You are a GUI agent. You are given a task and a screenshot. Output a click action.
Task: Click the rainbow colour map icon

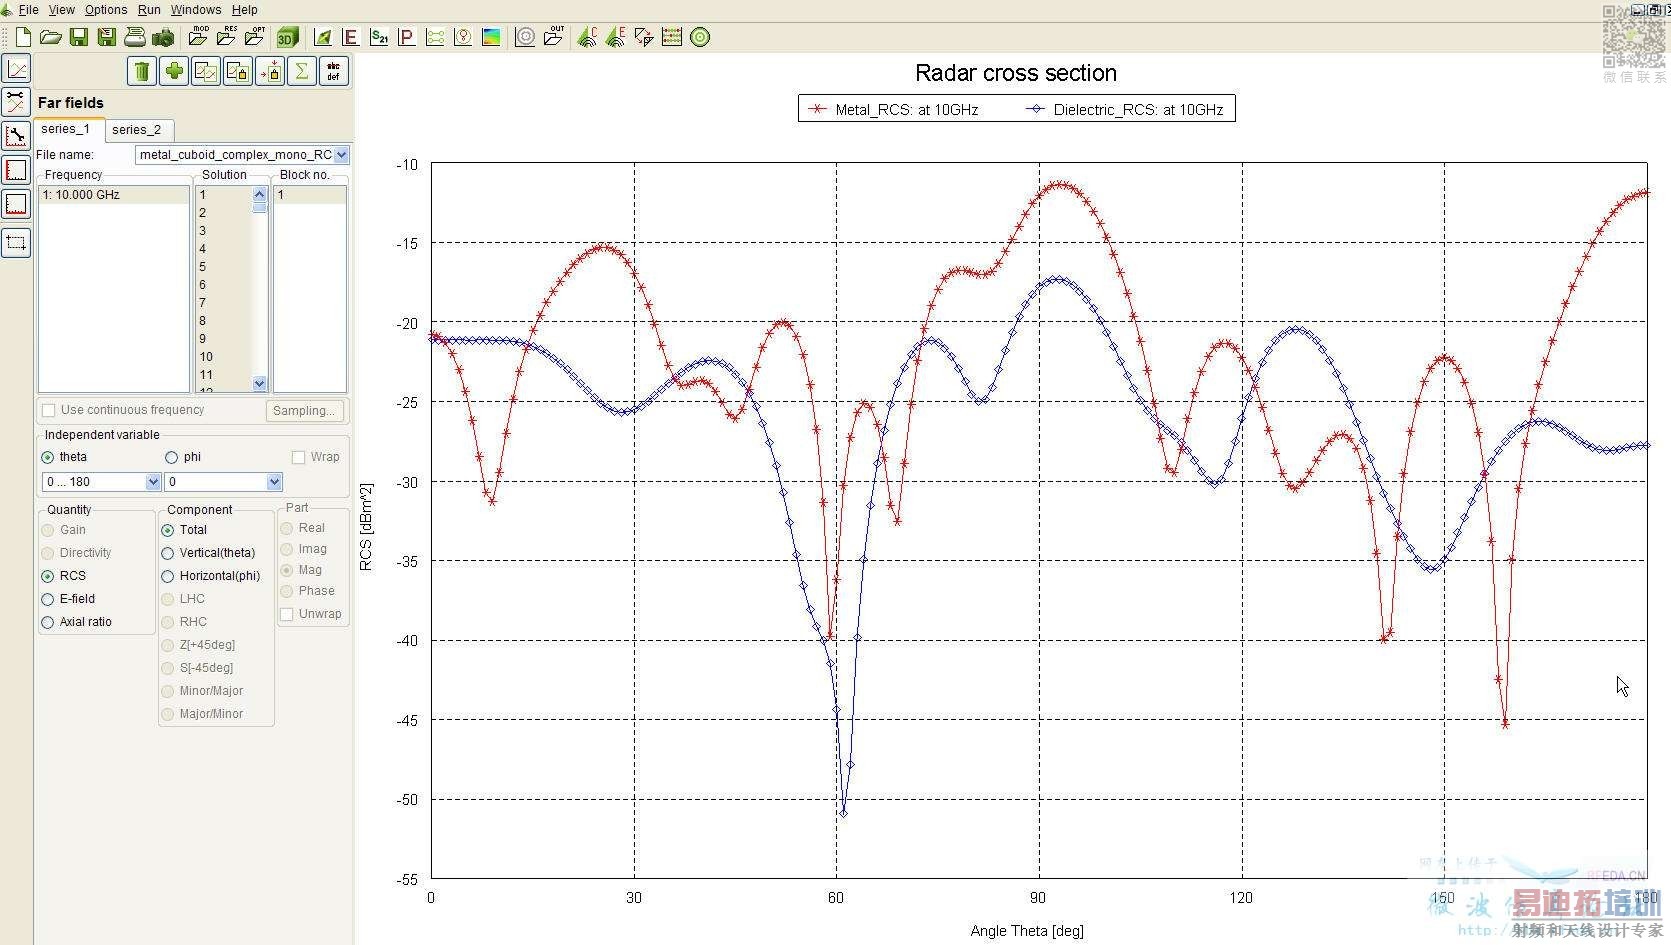point(491,38)
